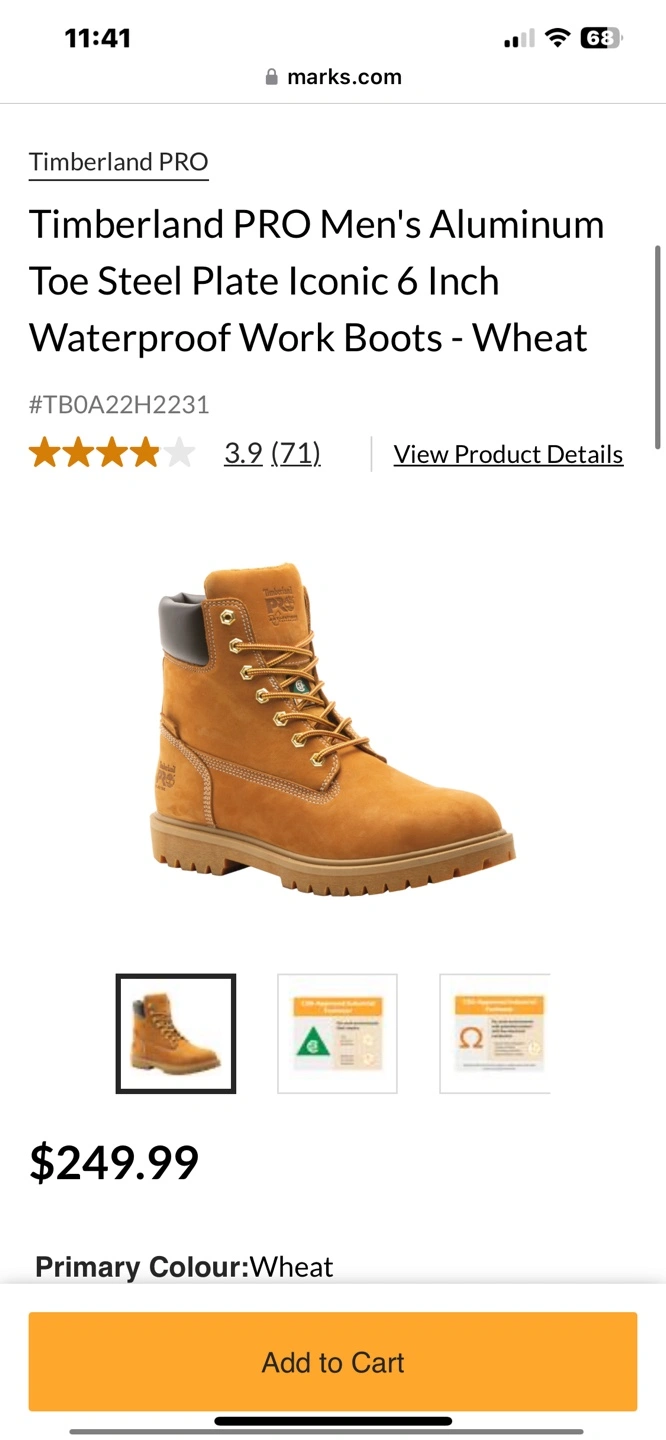Tap the battery level indicator
The width and height of the screenshot is (666, 1440).
601,38
